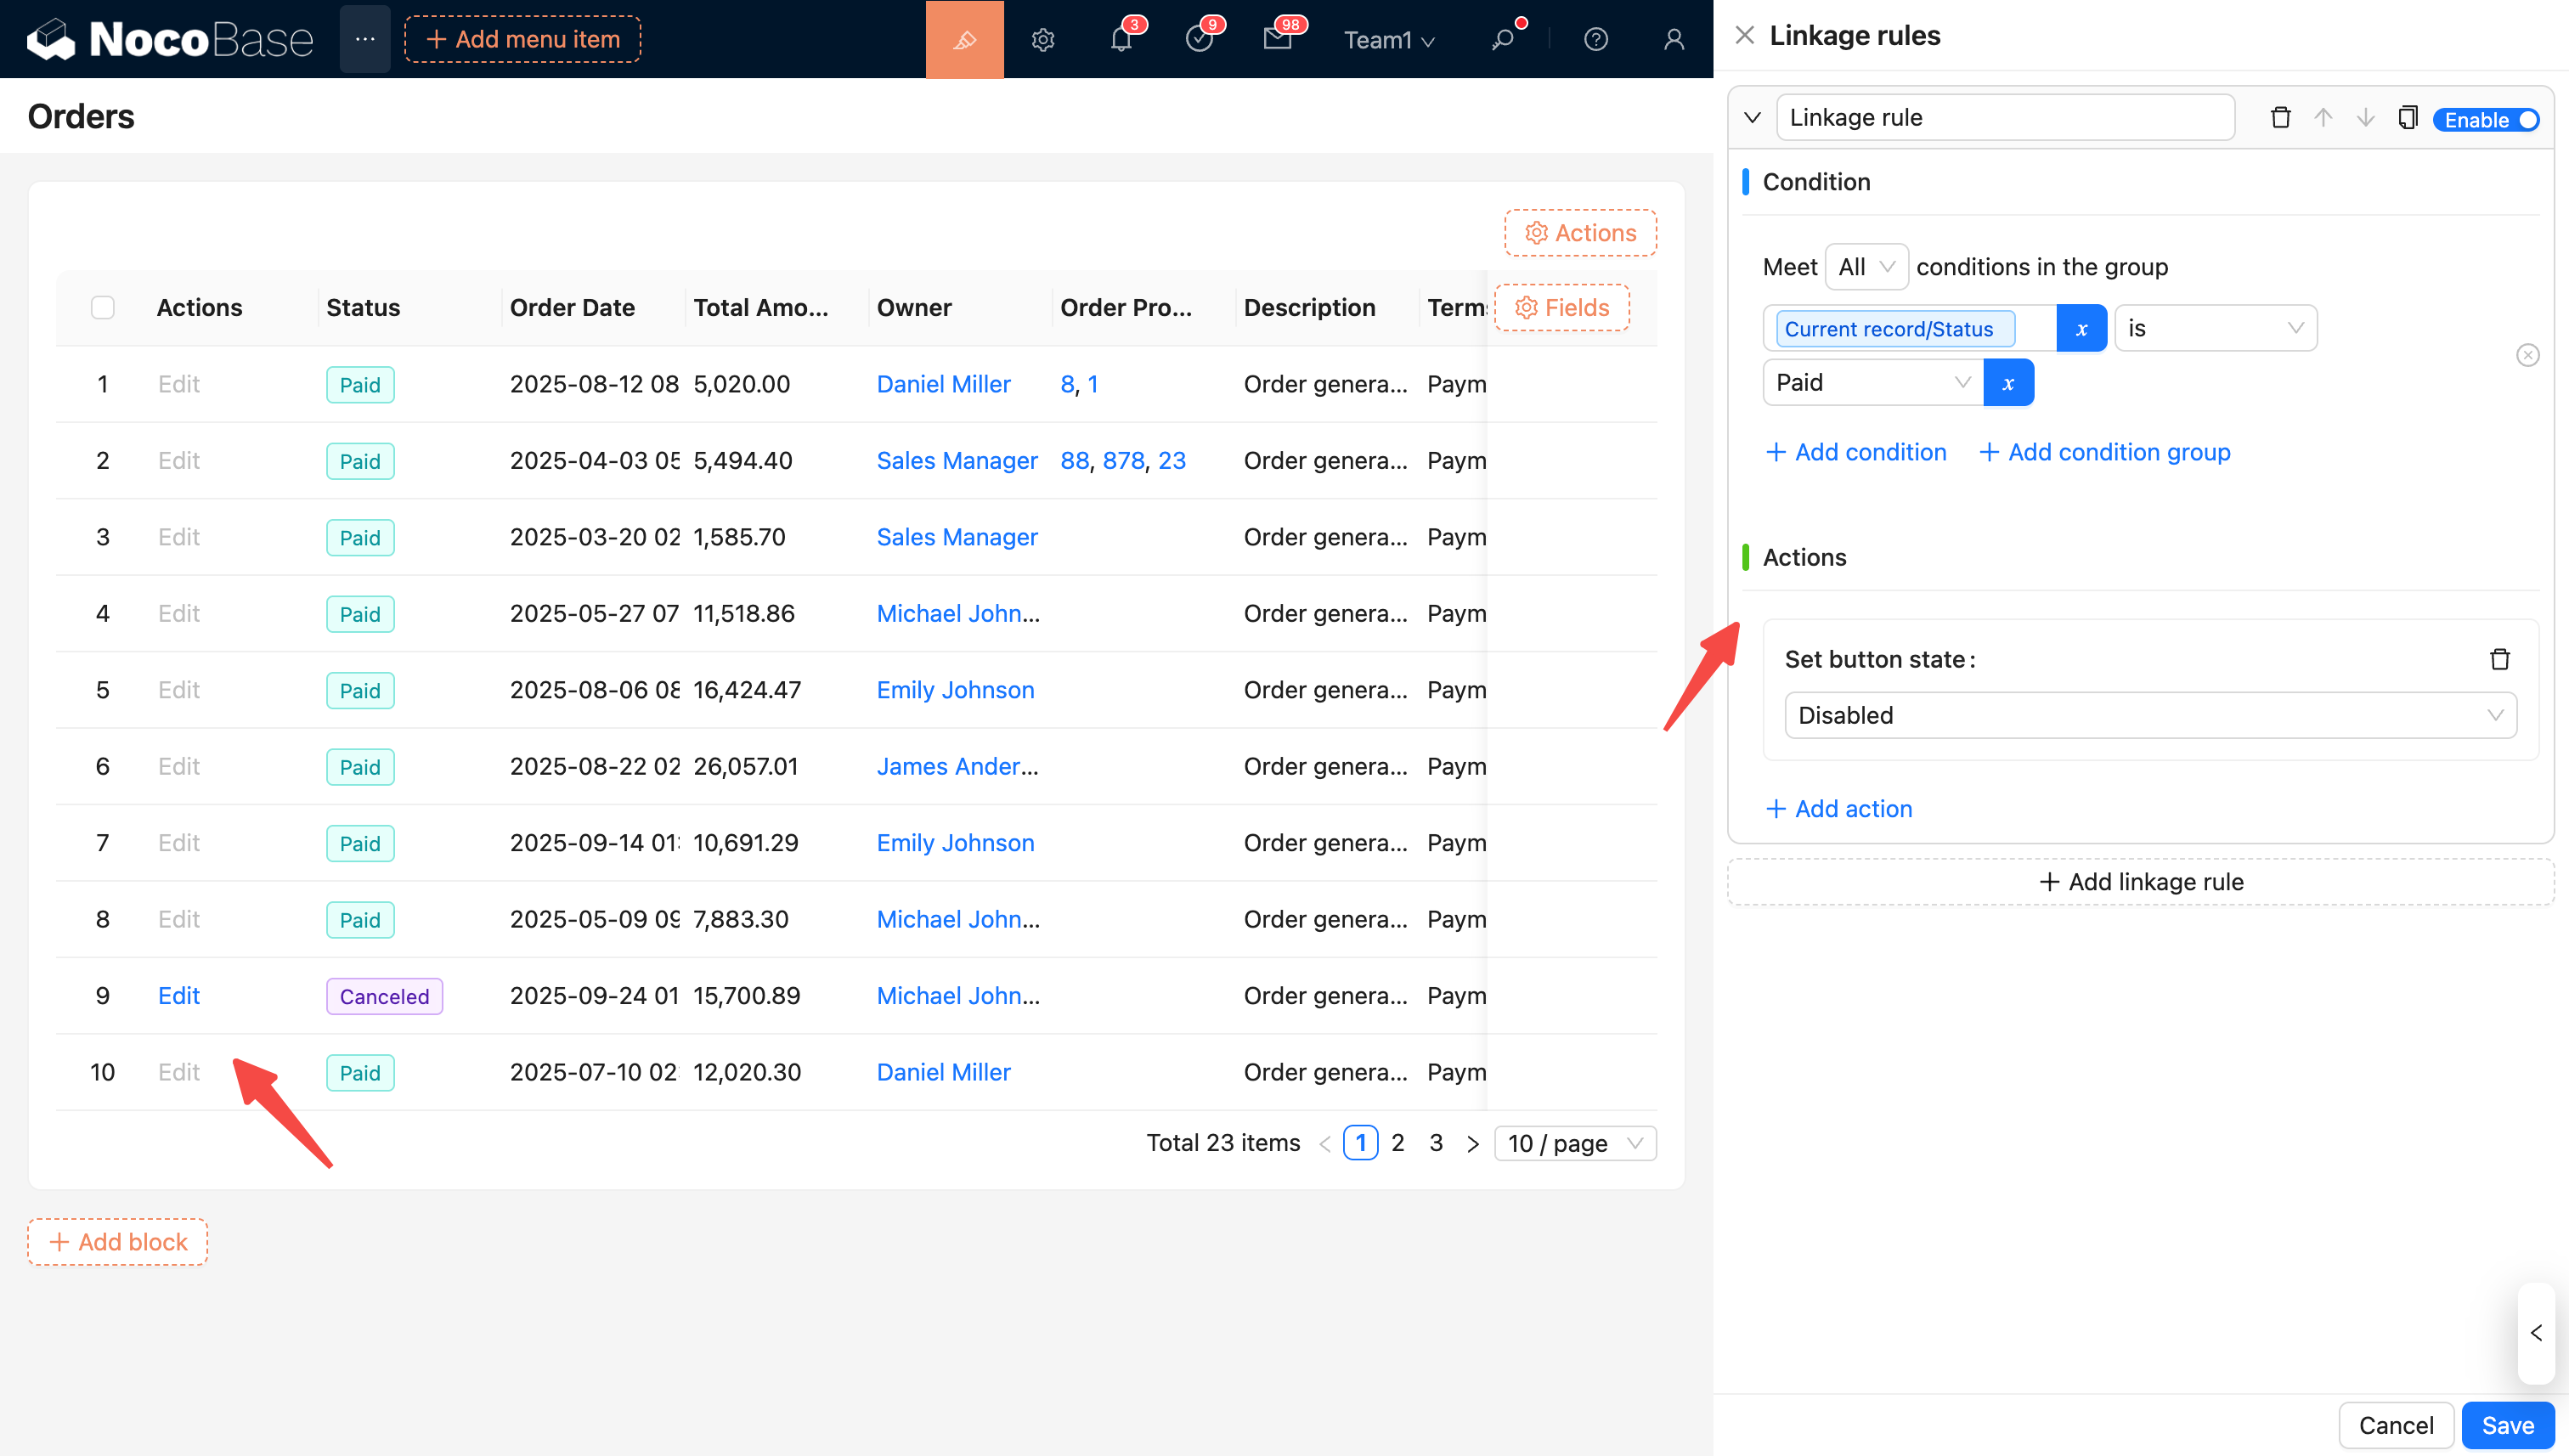
Task: Click Save in Linkage rules panel
Action: coord(2507,1425)
